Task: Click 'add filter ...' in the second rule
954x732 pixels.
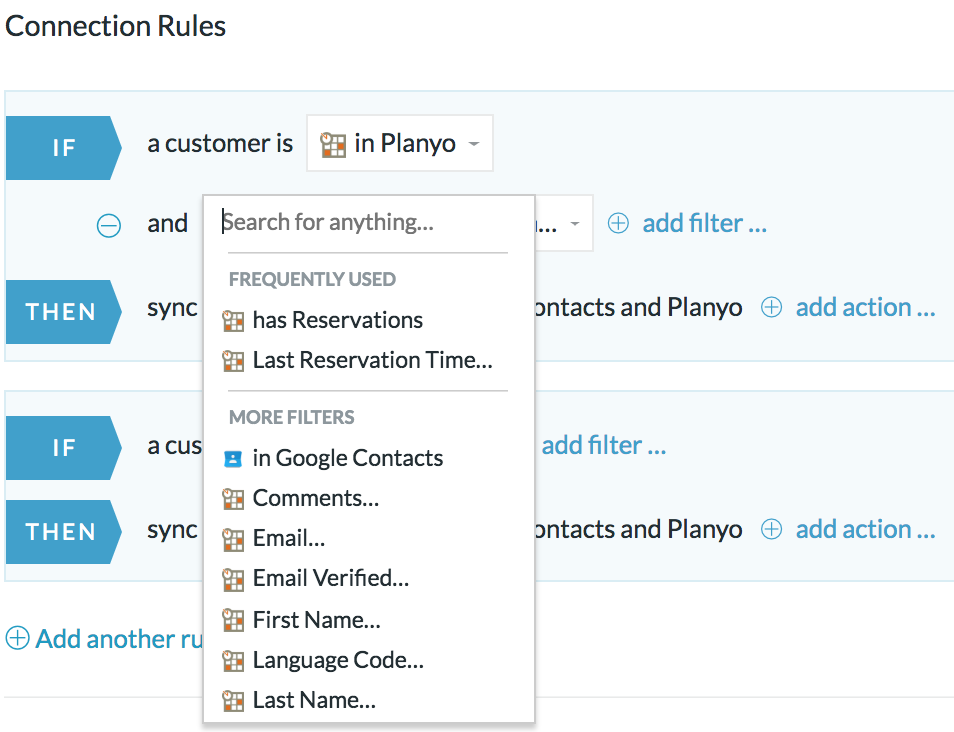Action: tap(604, 445)
